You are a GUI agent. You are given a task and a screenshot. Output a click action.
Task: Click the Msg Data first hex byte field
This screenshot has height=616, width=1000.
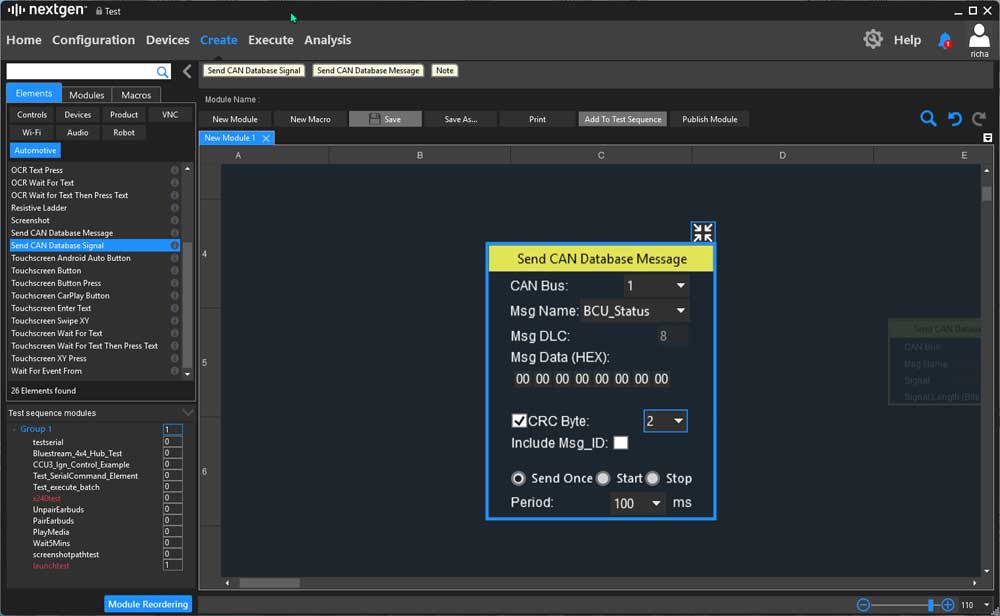click(x=522, y=379)
